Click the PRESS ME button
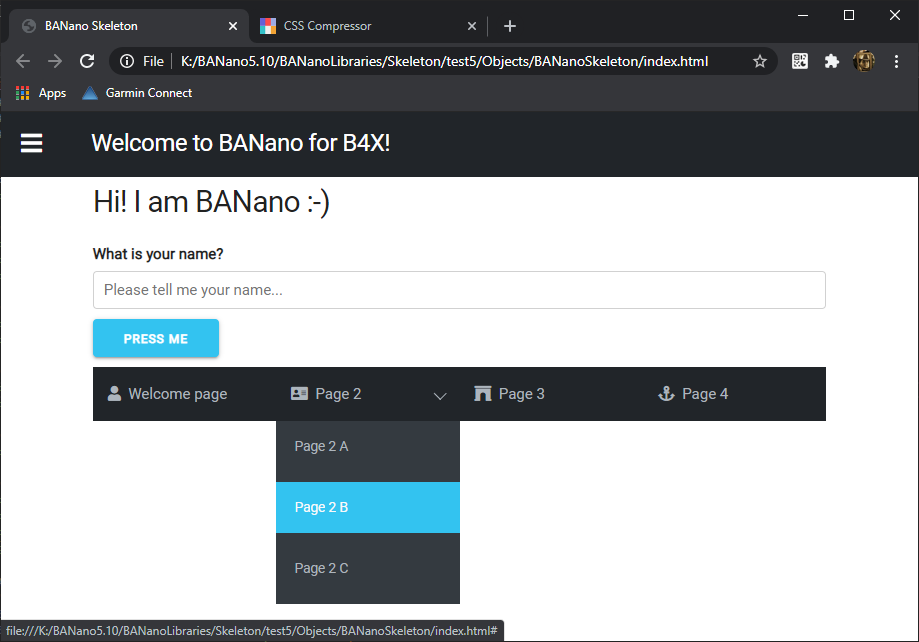The image size is (919, 642). click(156, 338)
